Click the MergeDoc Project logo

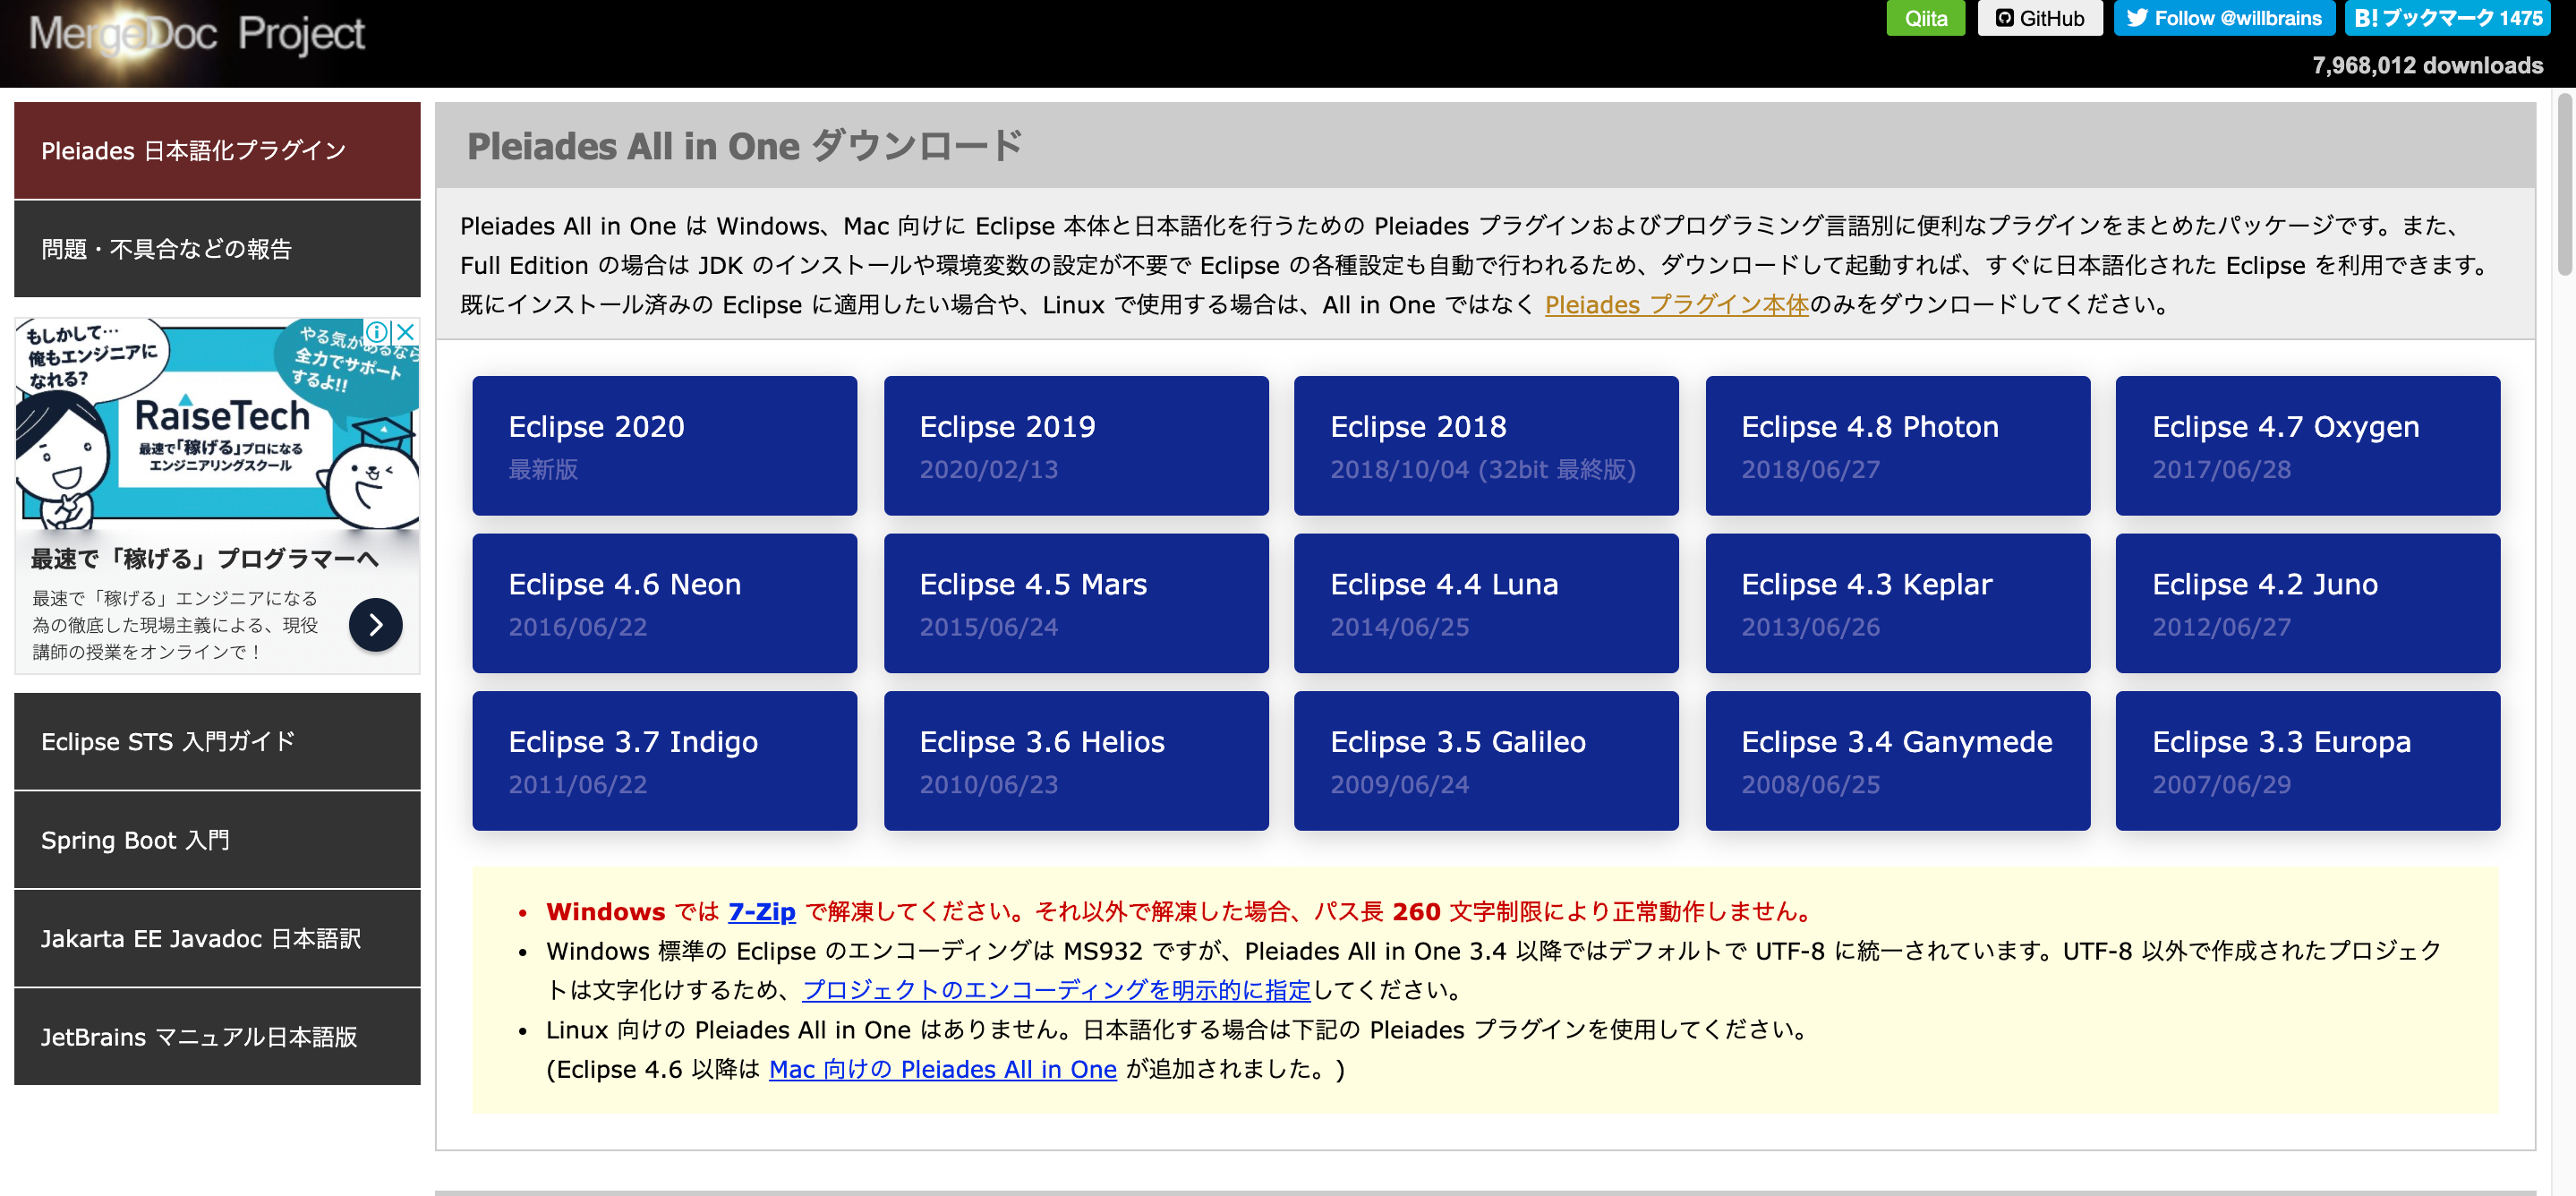[x=196, y=36]
